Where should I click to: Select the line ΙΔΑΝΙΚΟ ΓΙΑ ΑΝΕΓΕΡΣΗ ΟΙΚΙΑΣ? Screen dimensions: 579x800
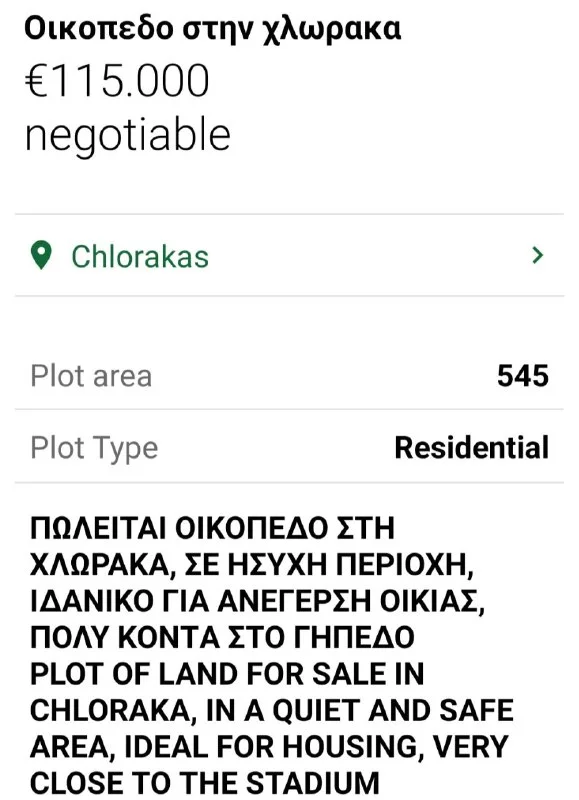coord(257,602)
